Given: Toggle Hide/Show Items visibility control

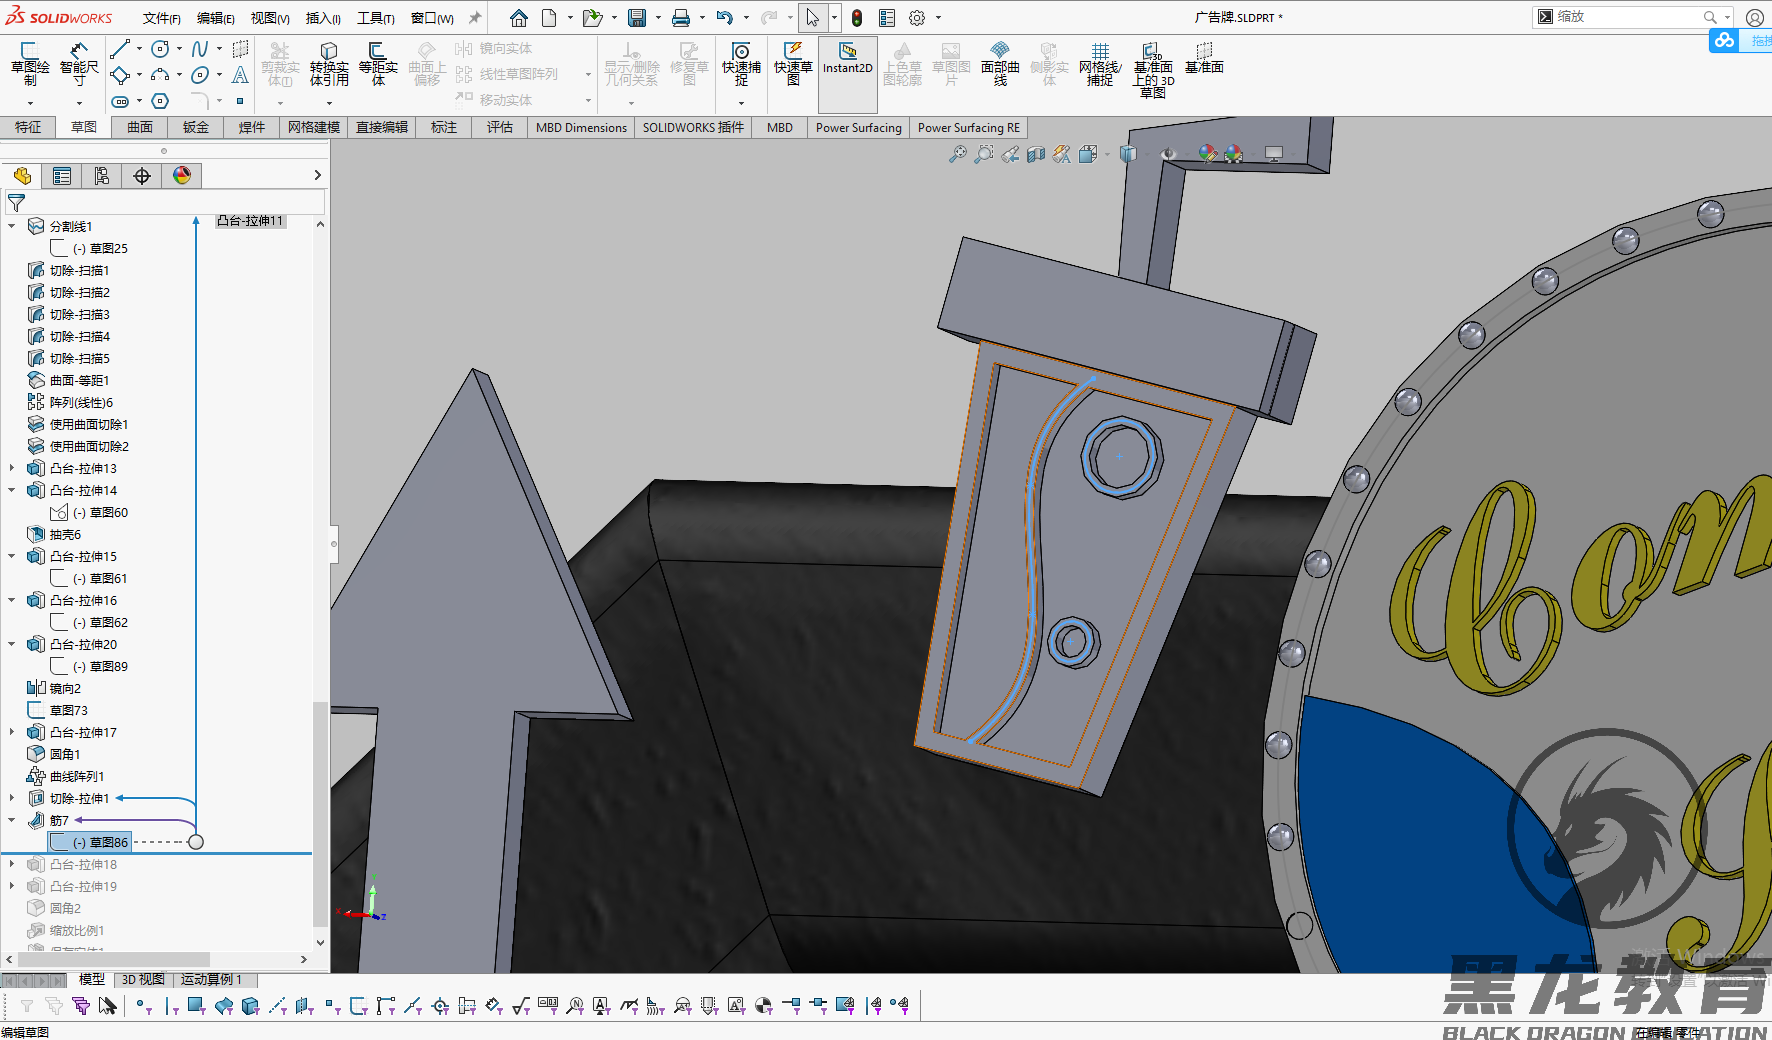Looking at the screenshot, I should (1168, 153).
